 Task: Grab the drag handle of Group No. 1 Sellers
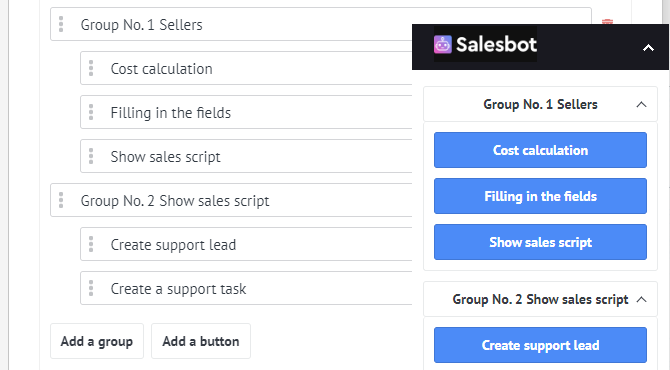[61, 24]
